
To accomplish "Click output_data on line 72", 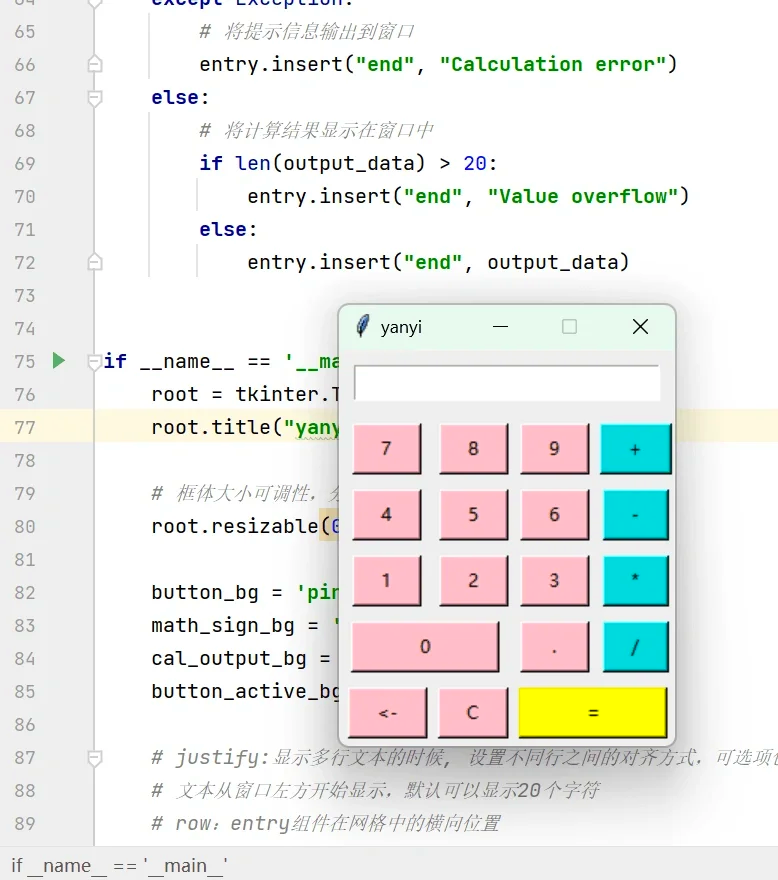I will point(552,262).
